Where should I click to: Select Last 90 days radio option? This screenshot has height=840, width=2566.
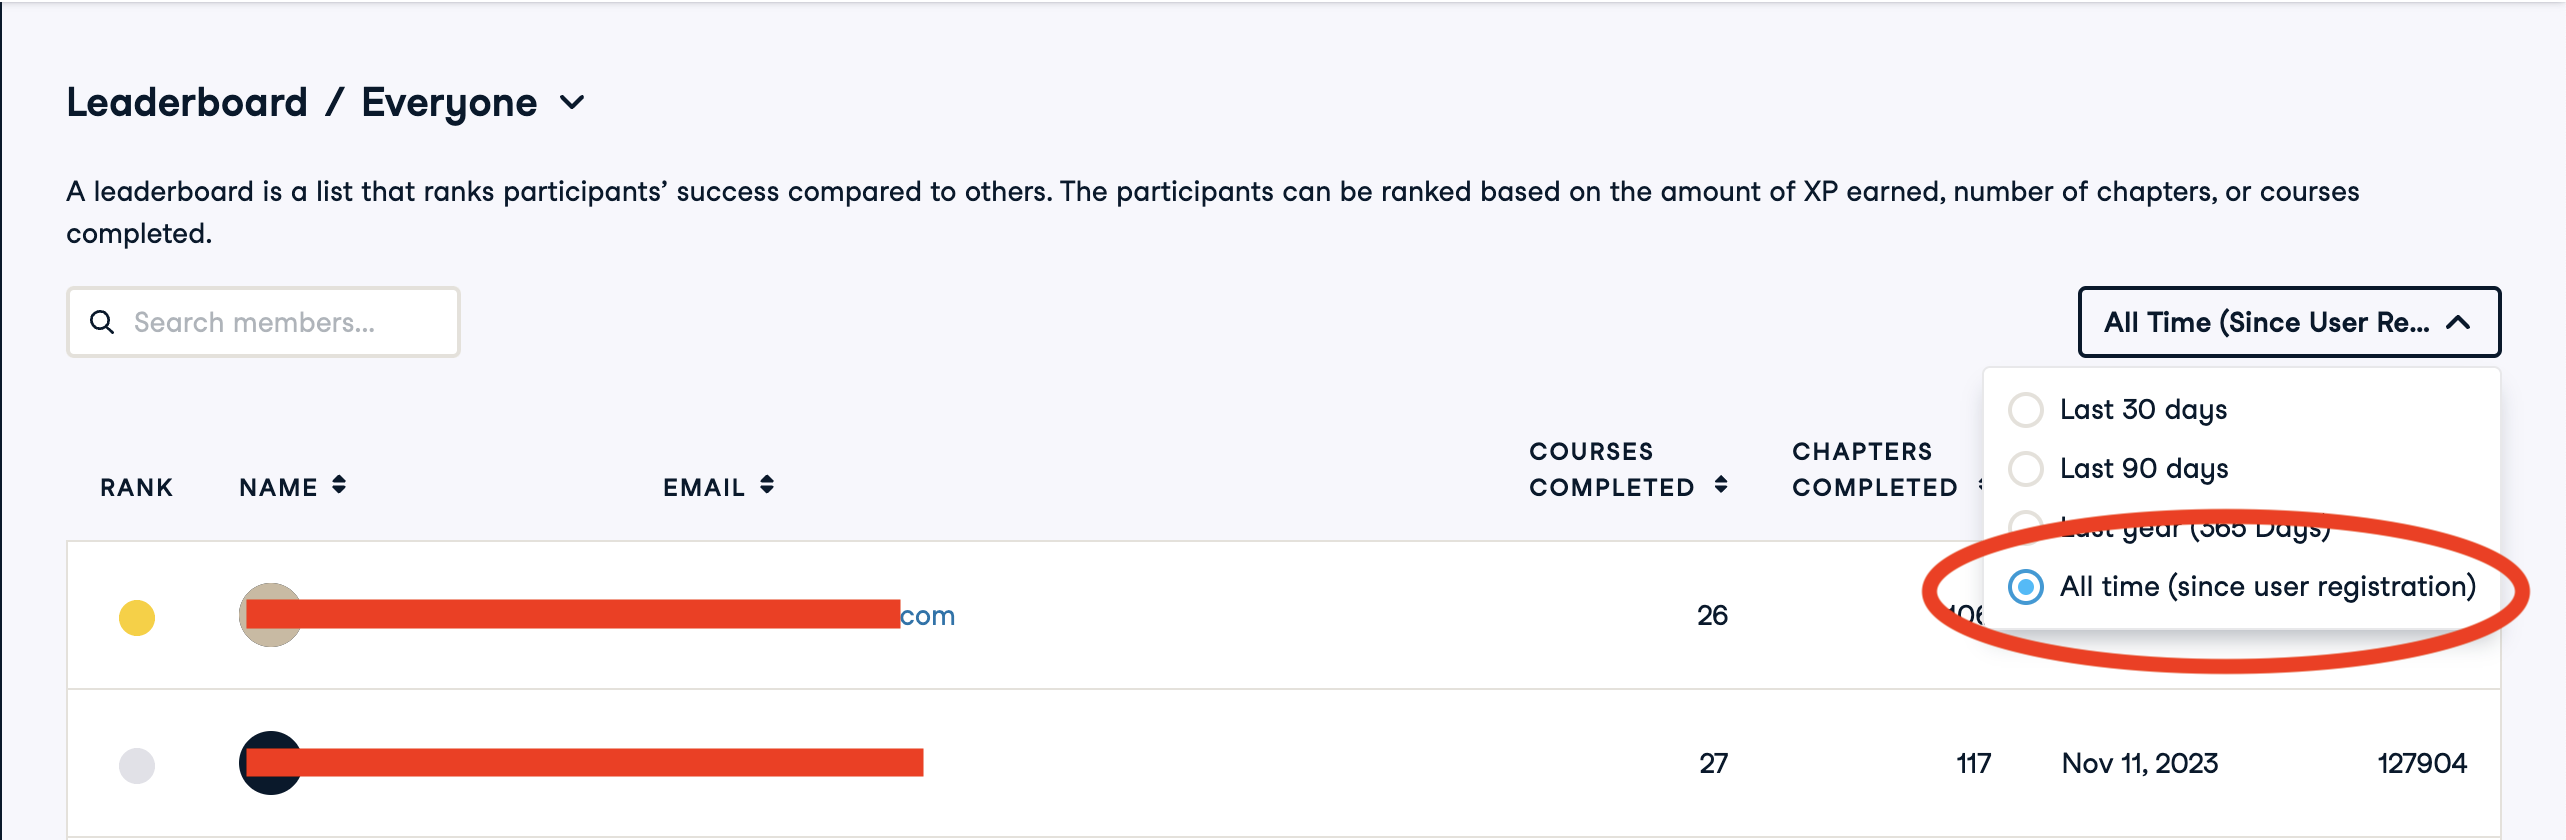tap(2026, 468)
